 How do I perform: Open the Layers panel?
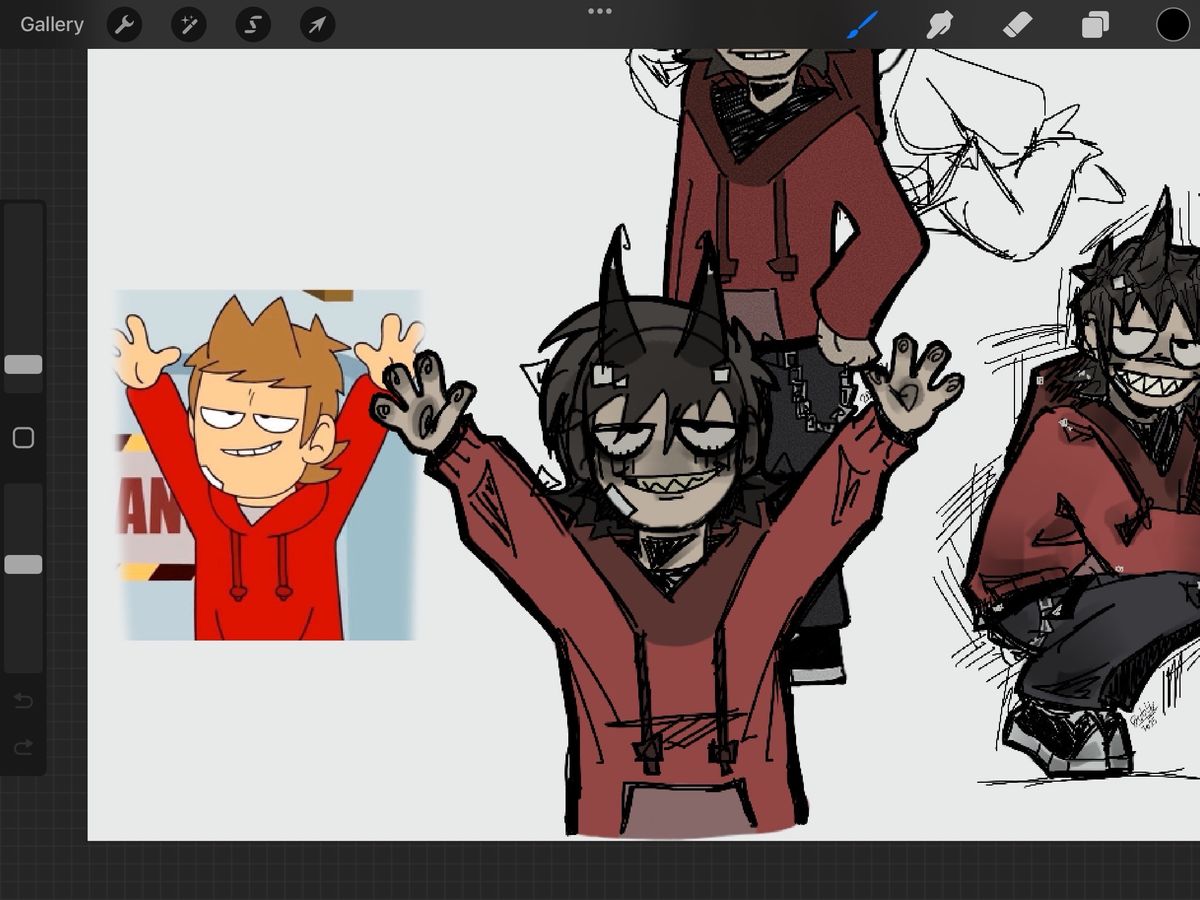1095,24
